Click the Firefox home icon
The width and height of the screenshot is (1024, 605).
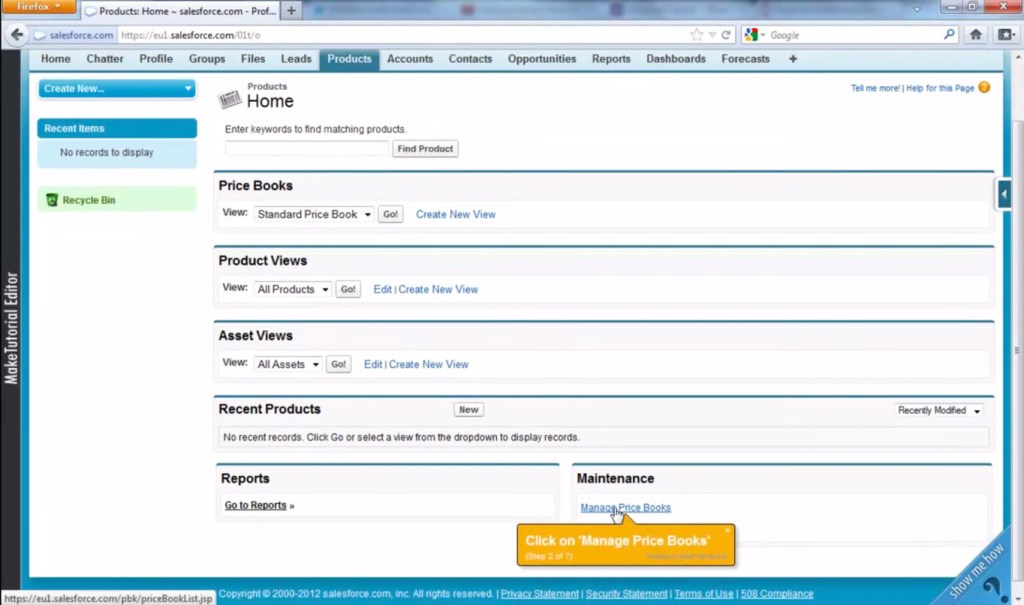click(x=976, y=35)
